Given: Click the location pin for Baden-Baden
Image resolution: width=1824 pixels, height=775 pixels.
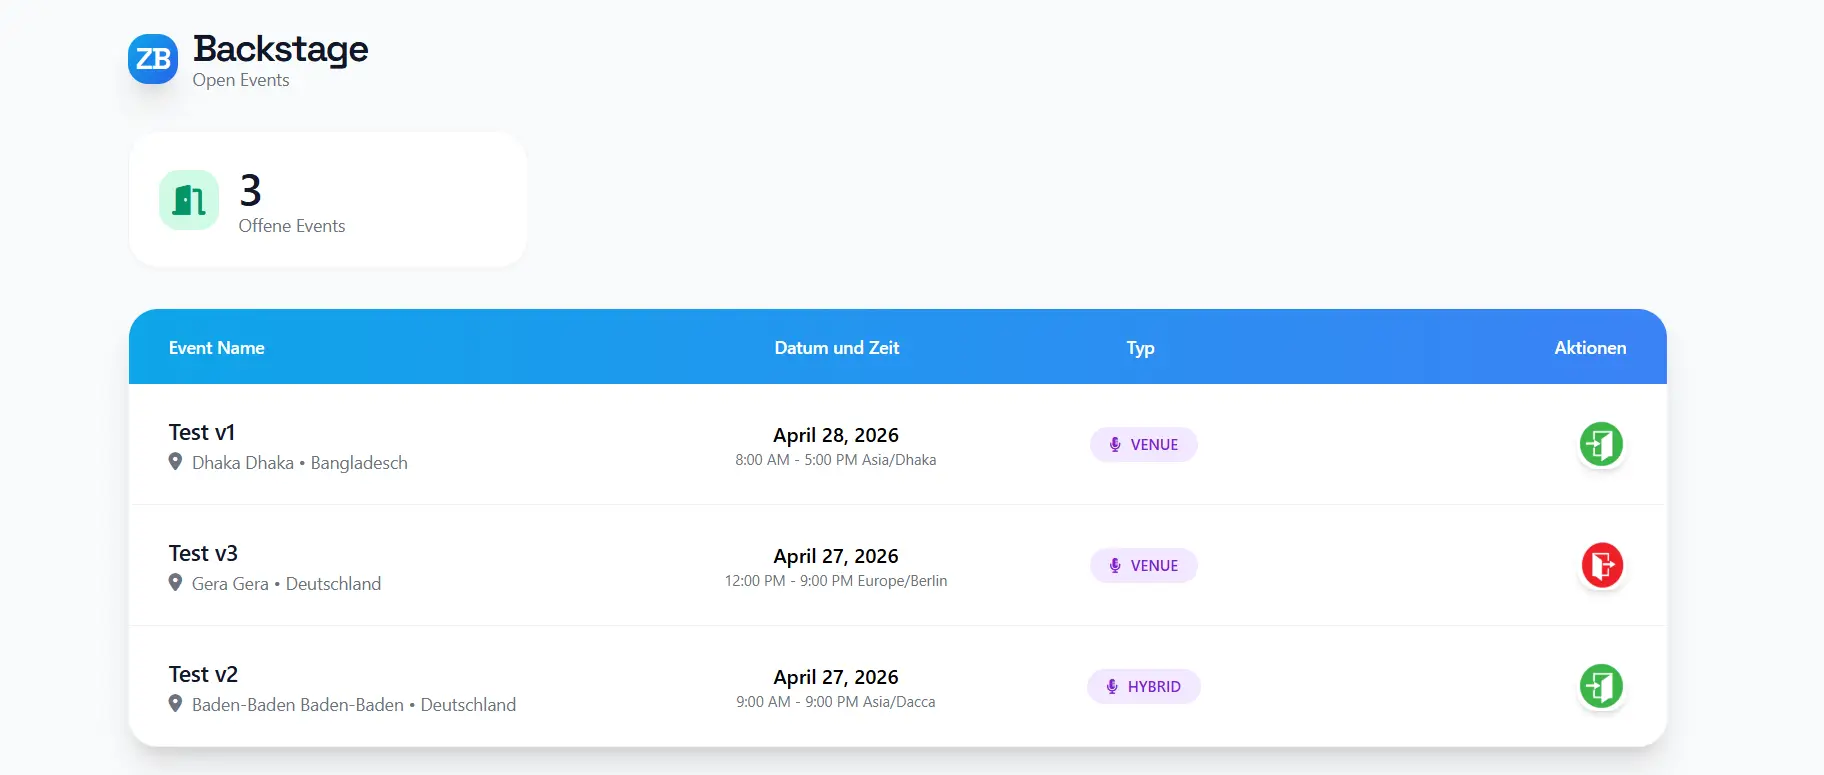Looking at the screenshot, I should 175,704.
